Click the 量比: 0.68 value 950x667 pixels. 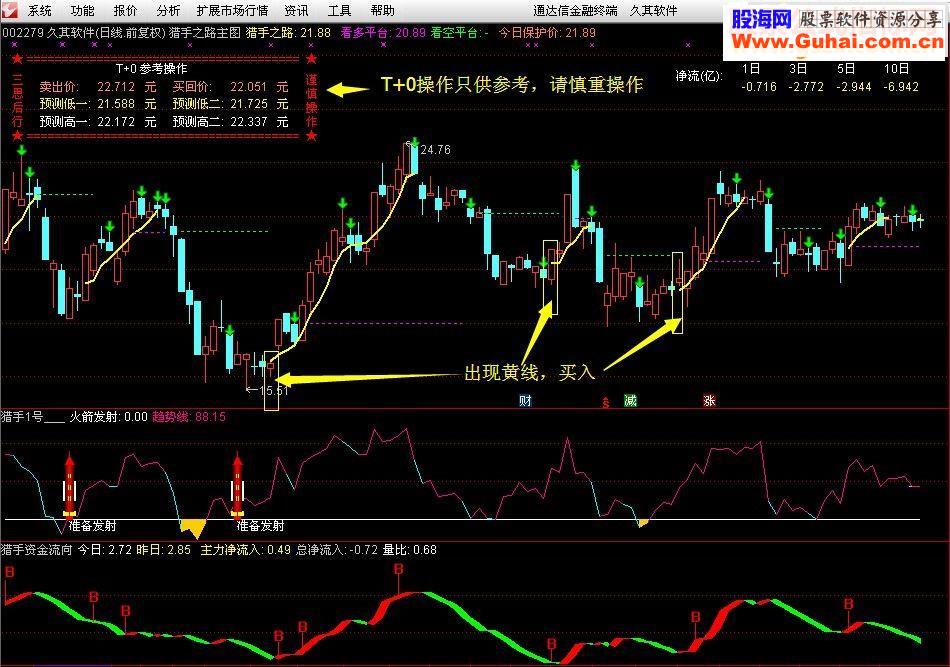tap(410, 550)
